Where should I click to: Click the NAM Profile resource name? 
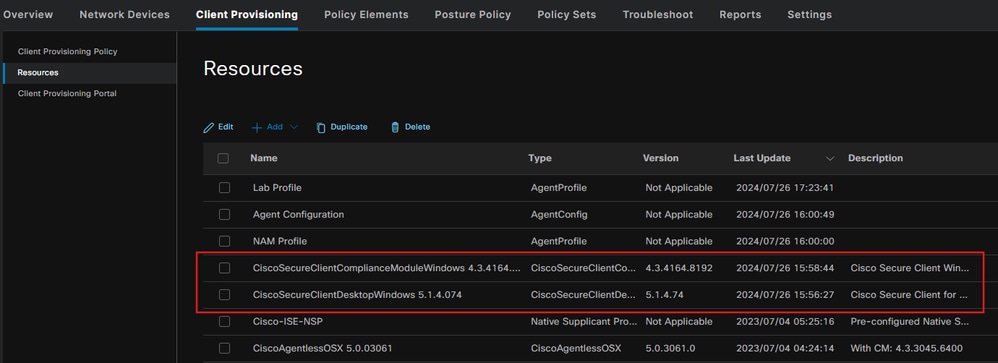tap(280, 241)
